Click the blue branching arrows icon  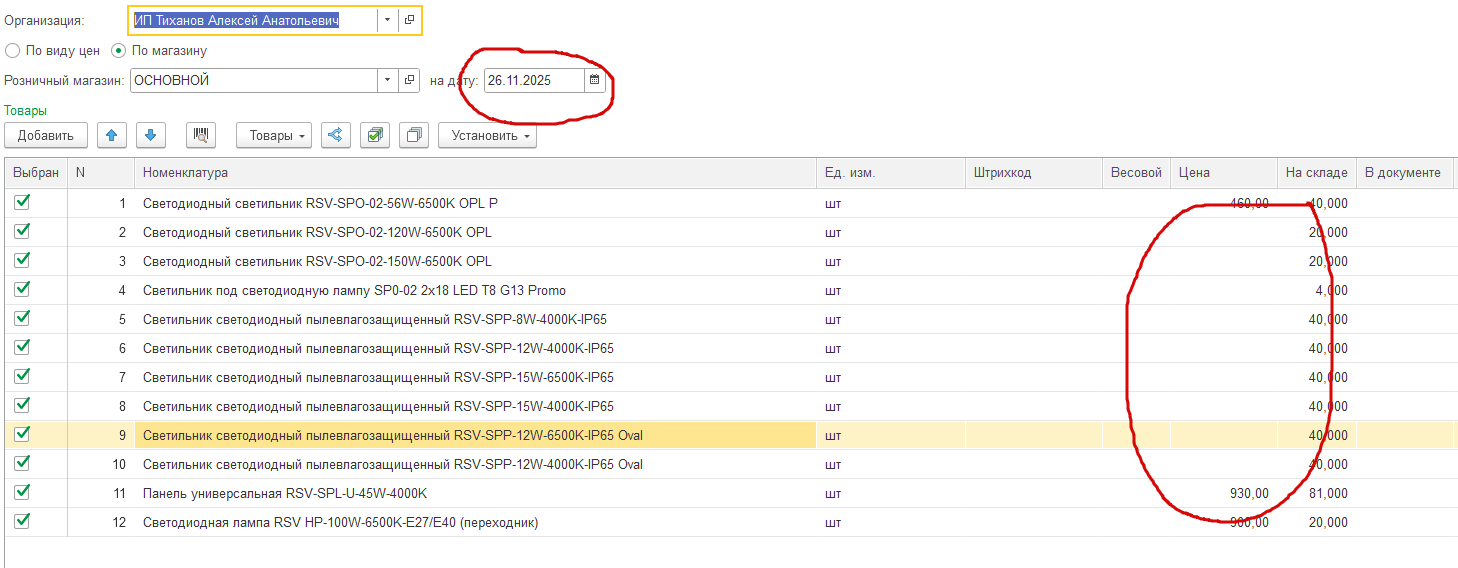point(335,135)
